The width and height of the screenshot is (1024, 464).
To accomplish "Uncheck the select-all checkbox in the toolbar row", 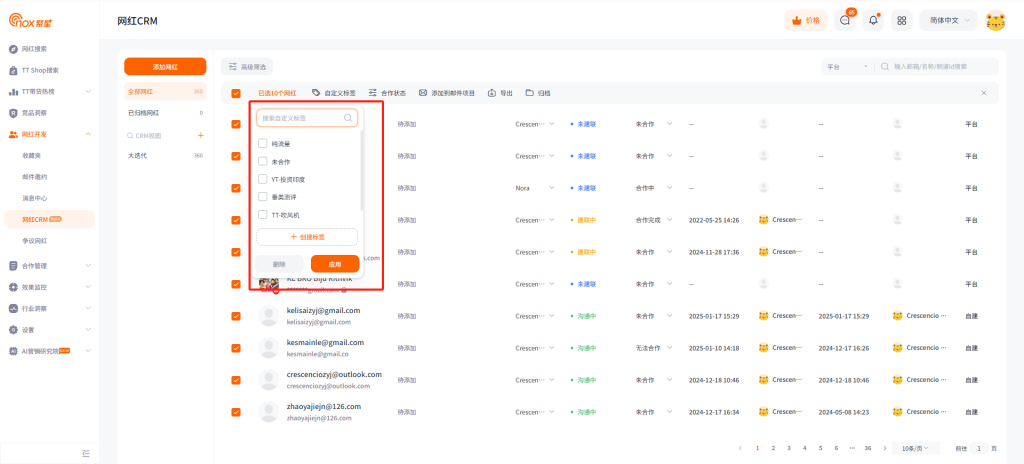I will 236,93.
